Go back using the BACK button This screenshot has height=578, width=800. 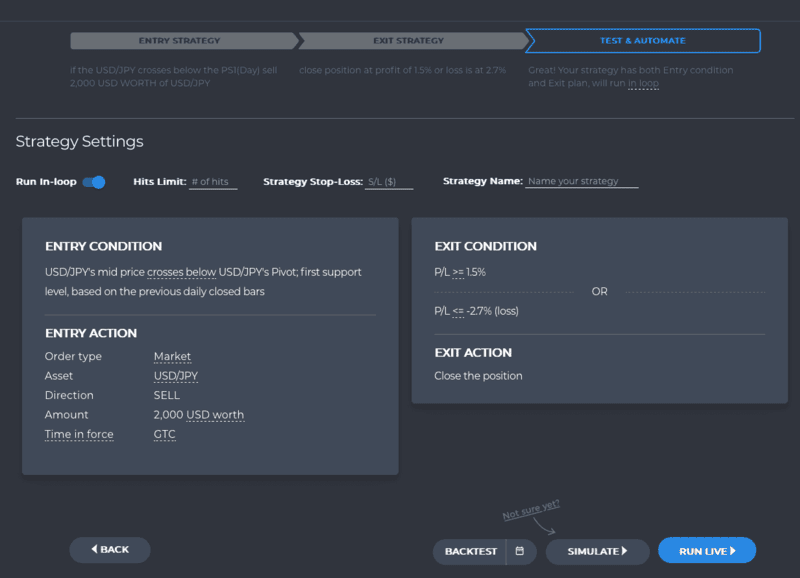[x=109, y=550]
